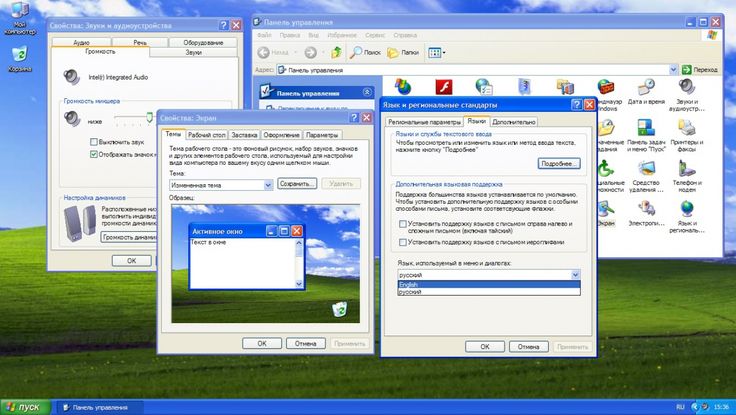Click the green forward arrow toolbar button
Image resolution: width=736 pixels, height=415 pixels.
[310, 53]
